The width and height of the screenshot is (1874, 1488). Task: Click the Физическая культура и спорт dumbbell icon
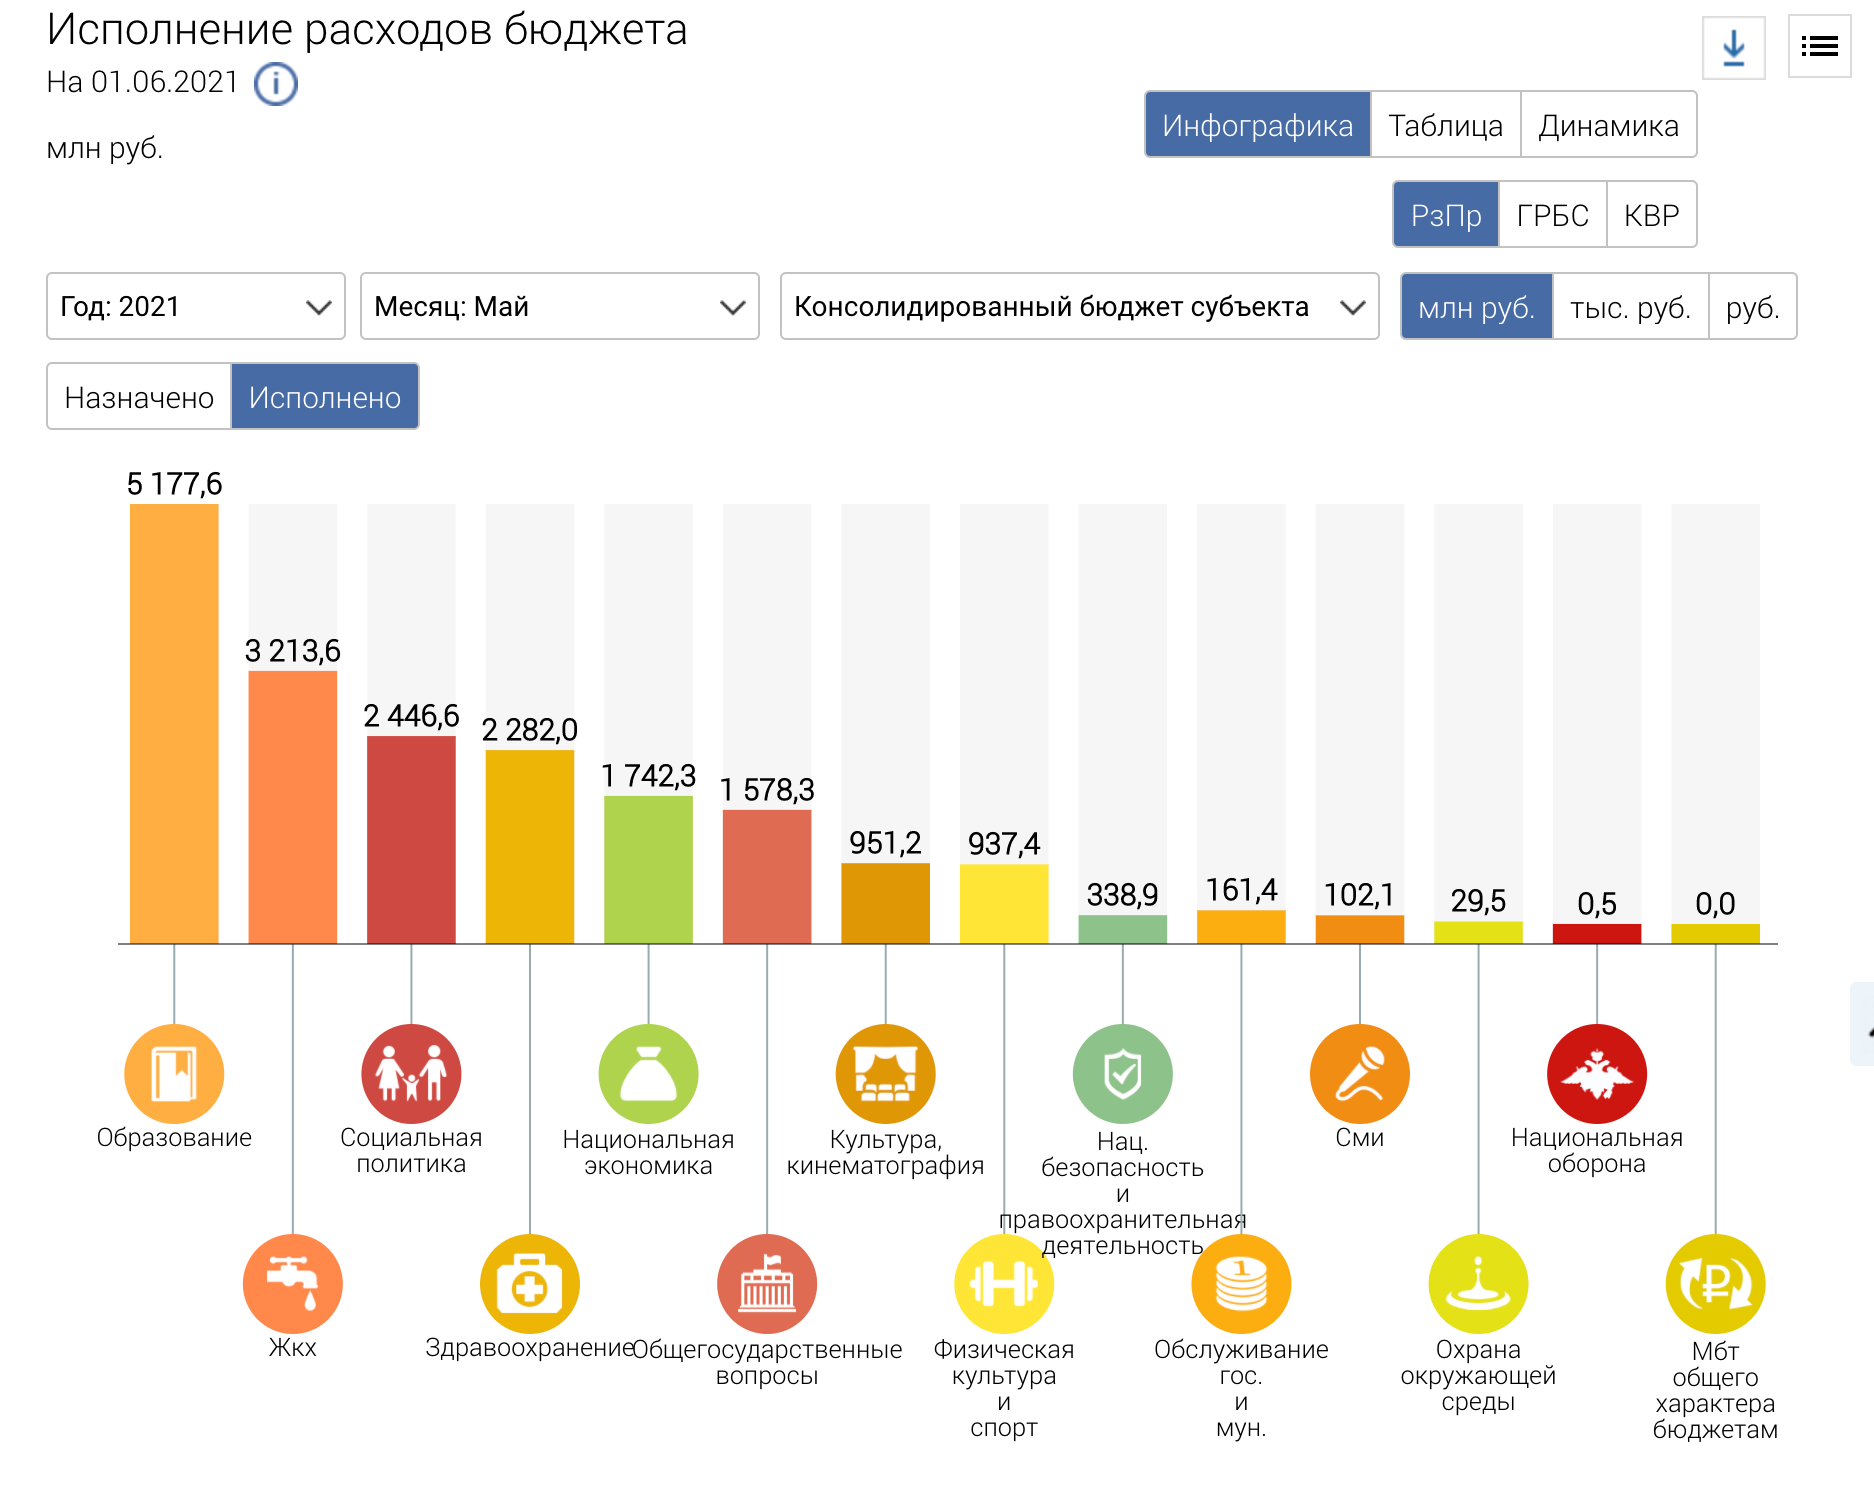[1004, 1284]
